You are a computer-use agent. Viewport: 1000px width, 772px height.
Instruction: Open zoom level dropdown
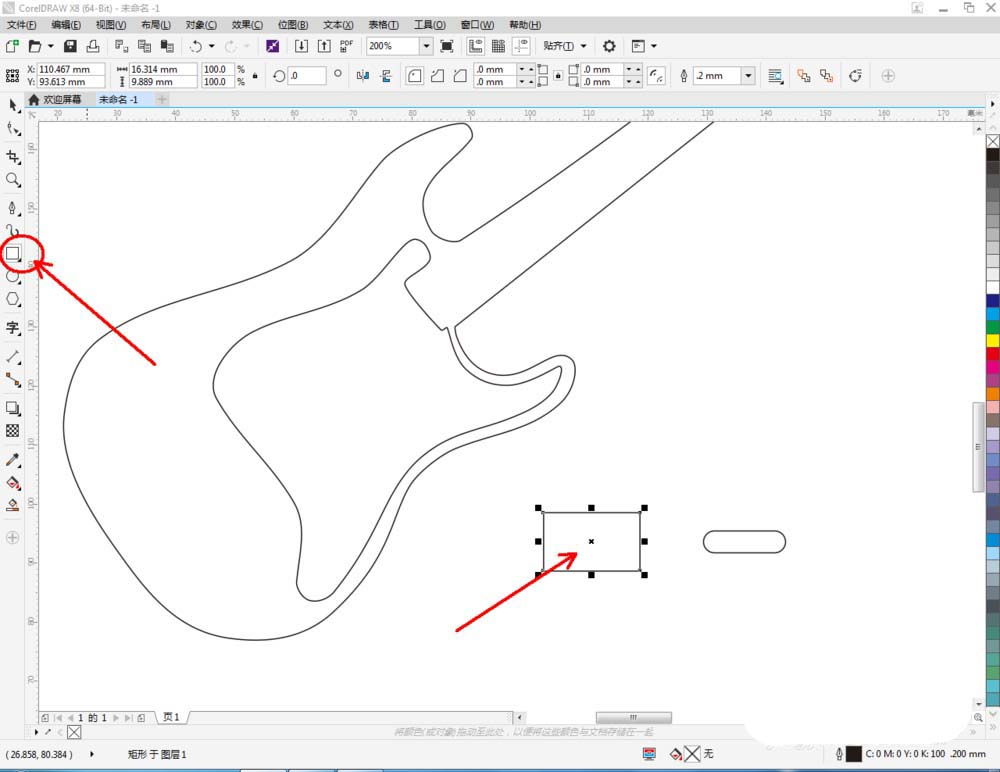(426, 46)
